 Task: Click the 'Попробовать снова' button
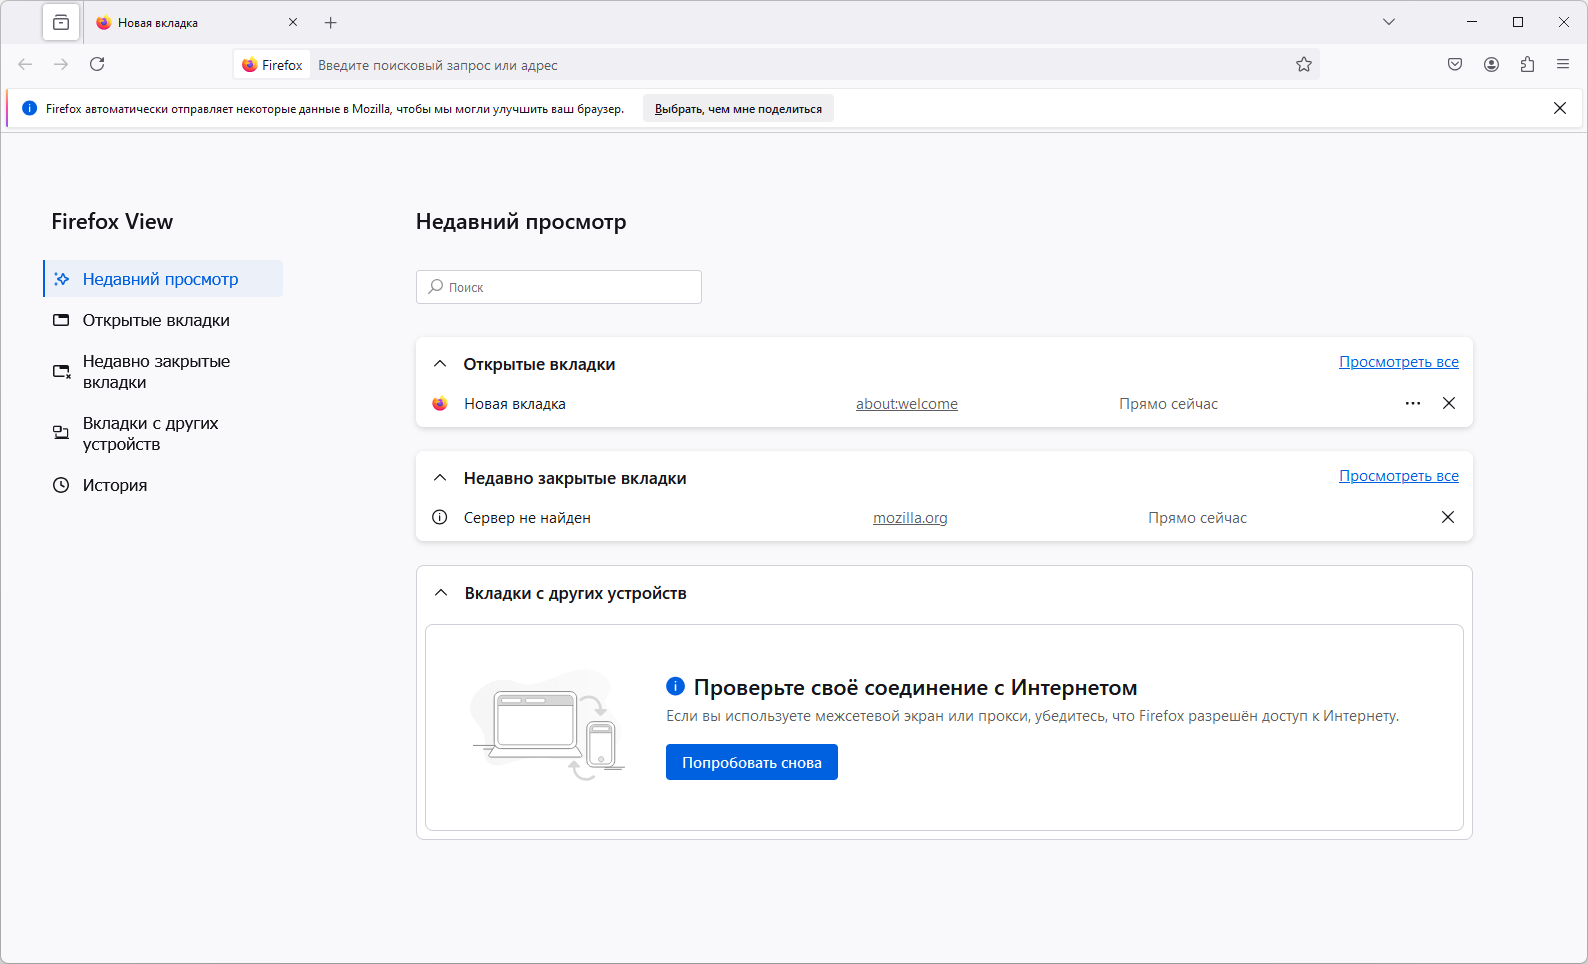tap(752, 762)
